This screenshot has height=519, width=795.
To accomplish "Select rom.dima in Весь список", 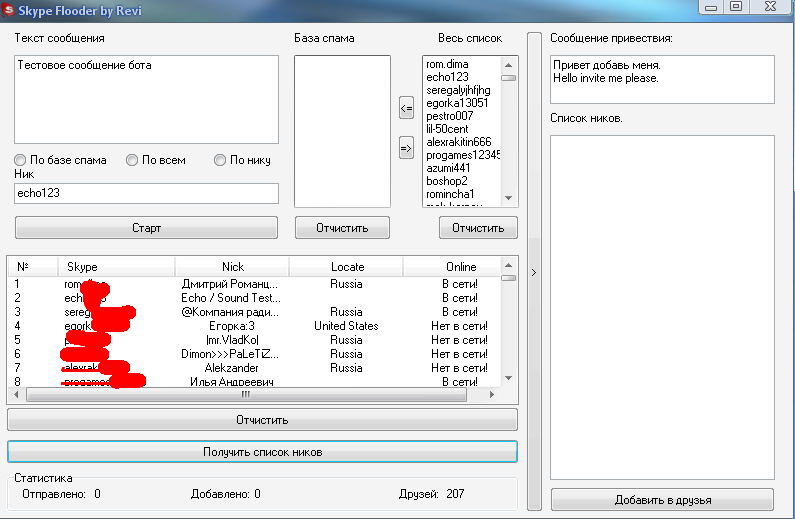I will [462, 64].
